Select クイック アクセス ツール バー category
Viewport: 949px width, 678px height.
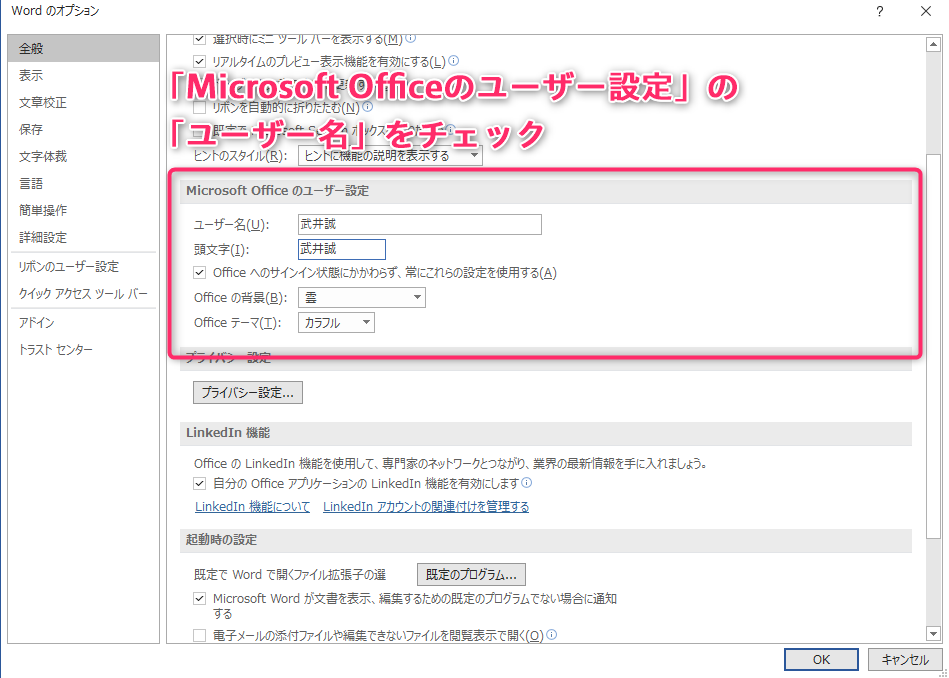(x=84, y=294)
